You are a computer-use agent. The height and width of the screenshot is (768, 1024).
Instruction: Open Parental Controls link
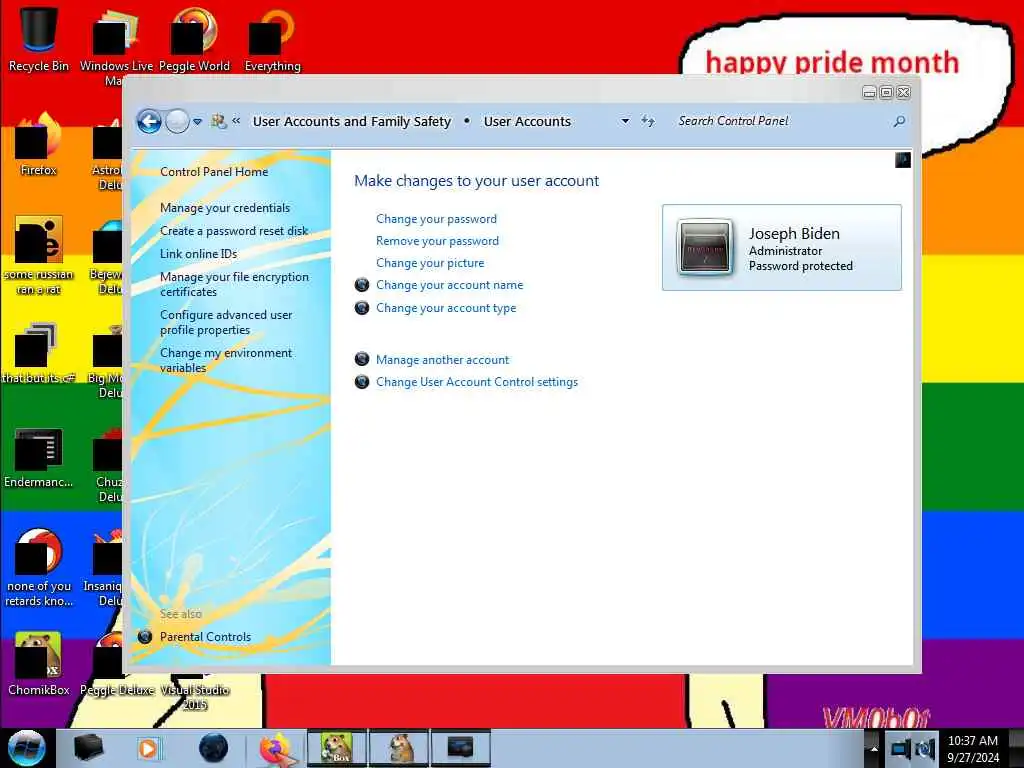click(x=205, y=637)
